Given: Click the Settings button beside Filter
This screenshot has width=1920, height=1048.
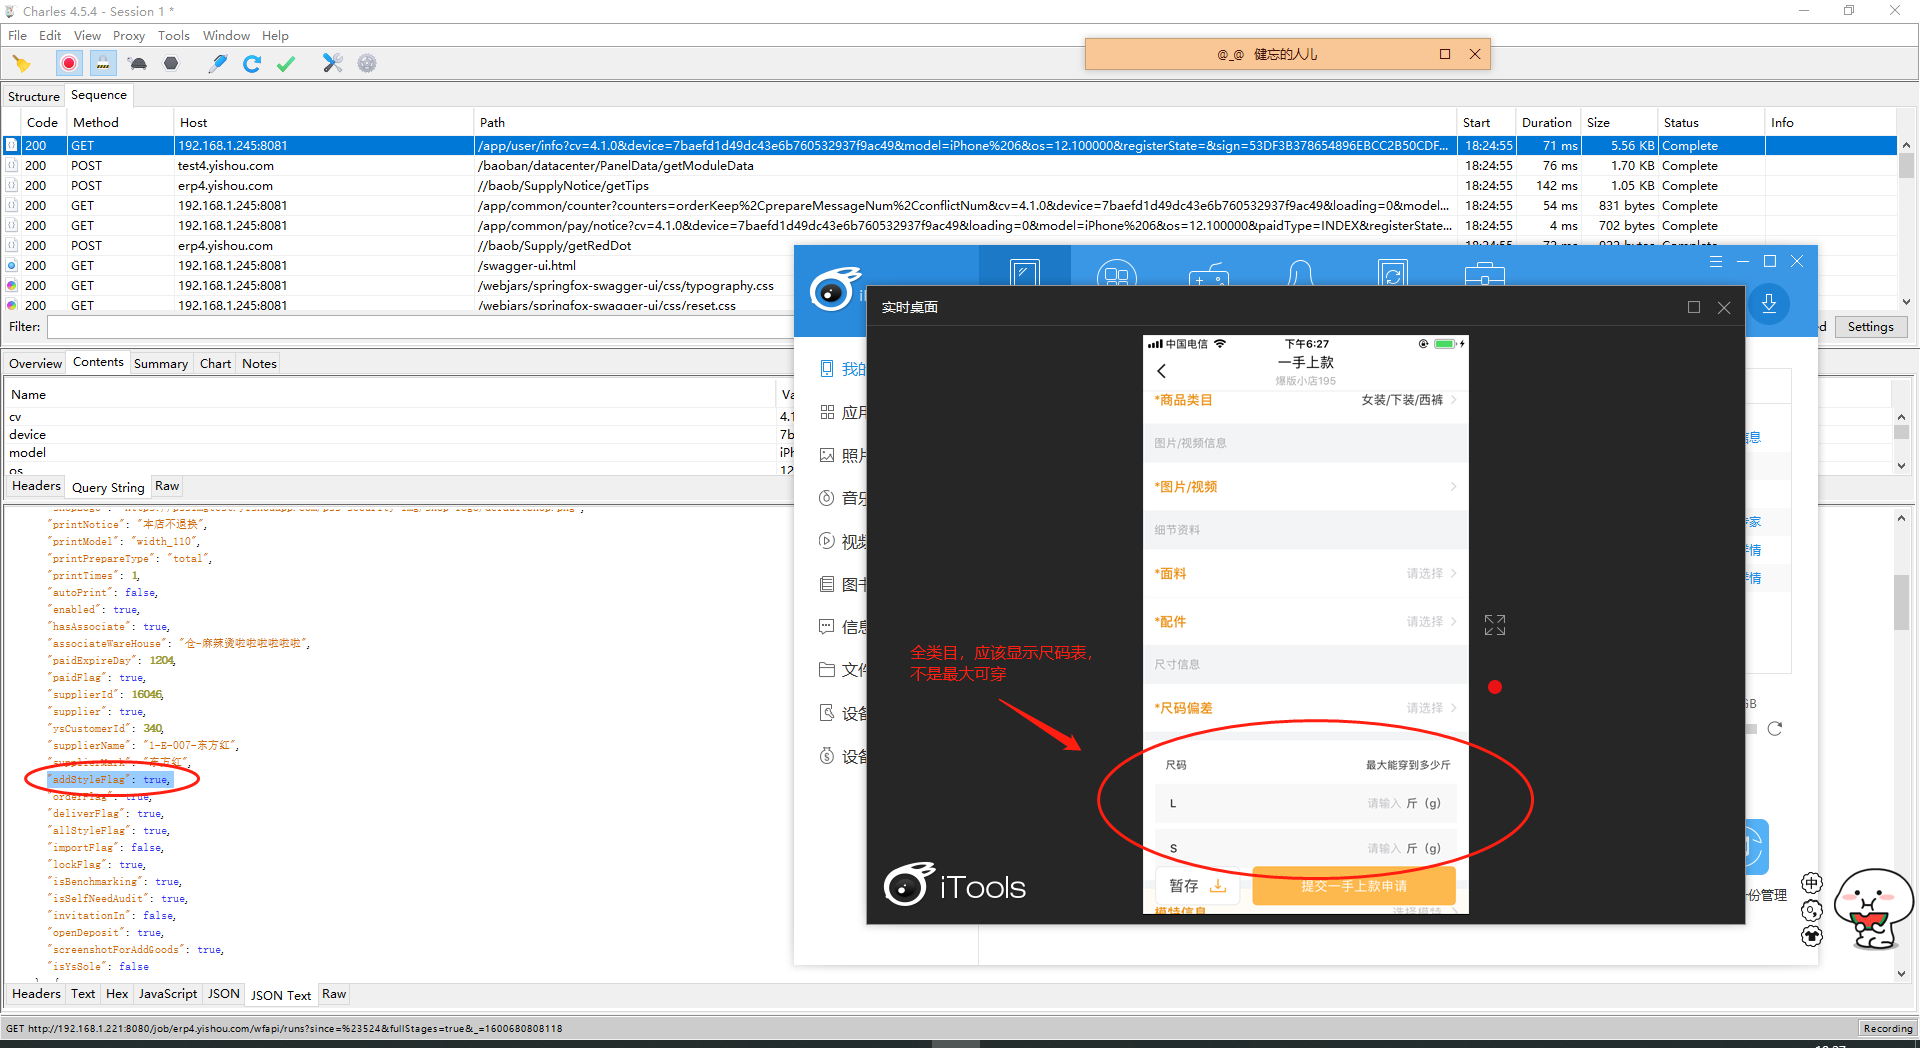Looking at the screenshot, I should click(x=1870, y=327).
